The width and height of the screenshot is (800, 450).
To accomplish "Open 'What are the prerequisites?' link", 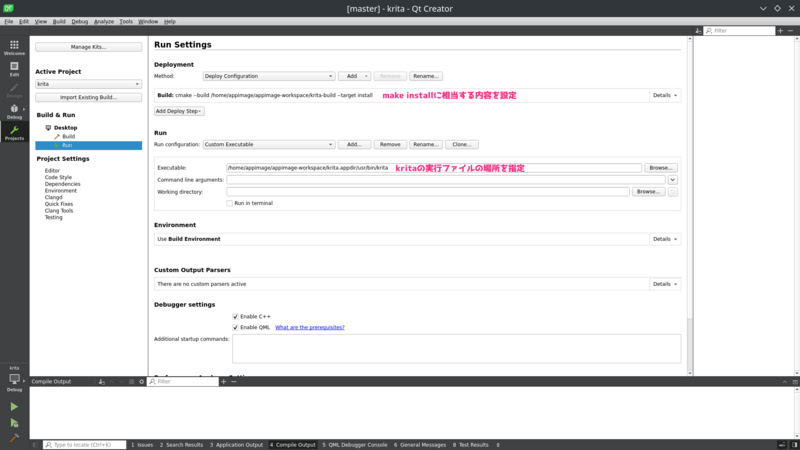I will 310,328.
